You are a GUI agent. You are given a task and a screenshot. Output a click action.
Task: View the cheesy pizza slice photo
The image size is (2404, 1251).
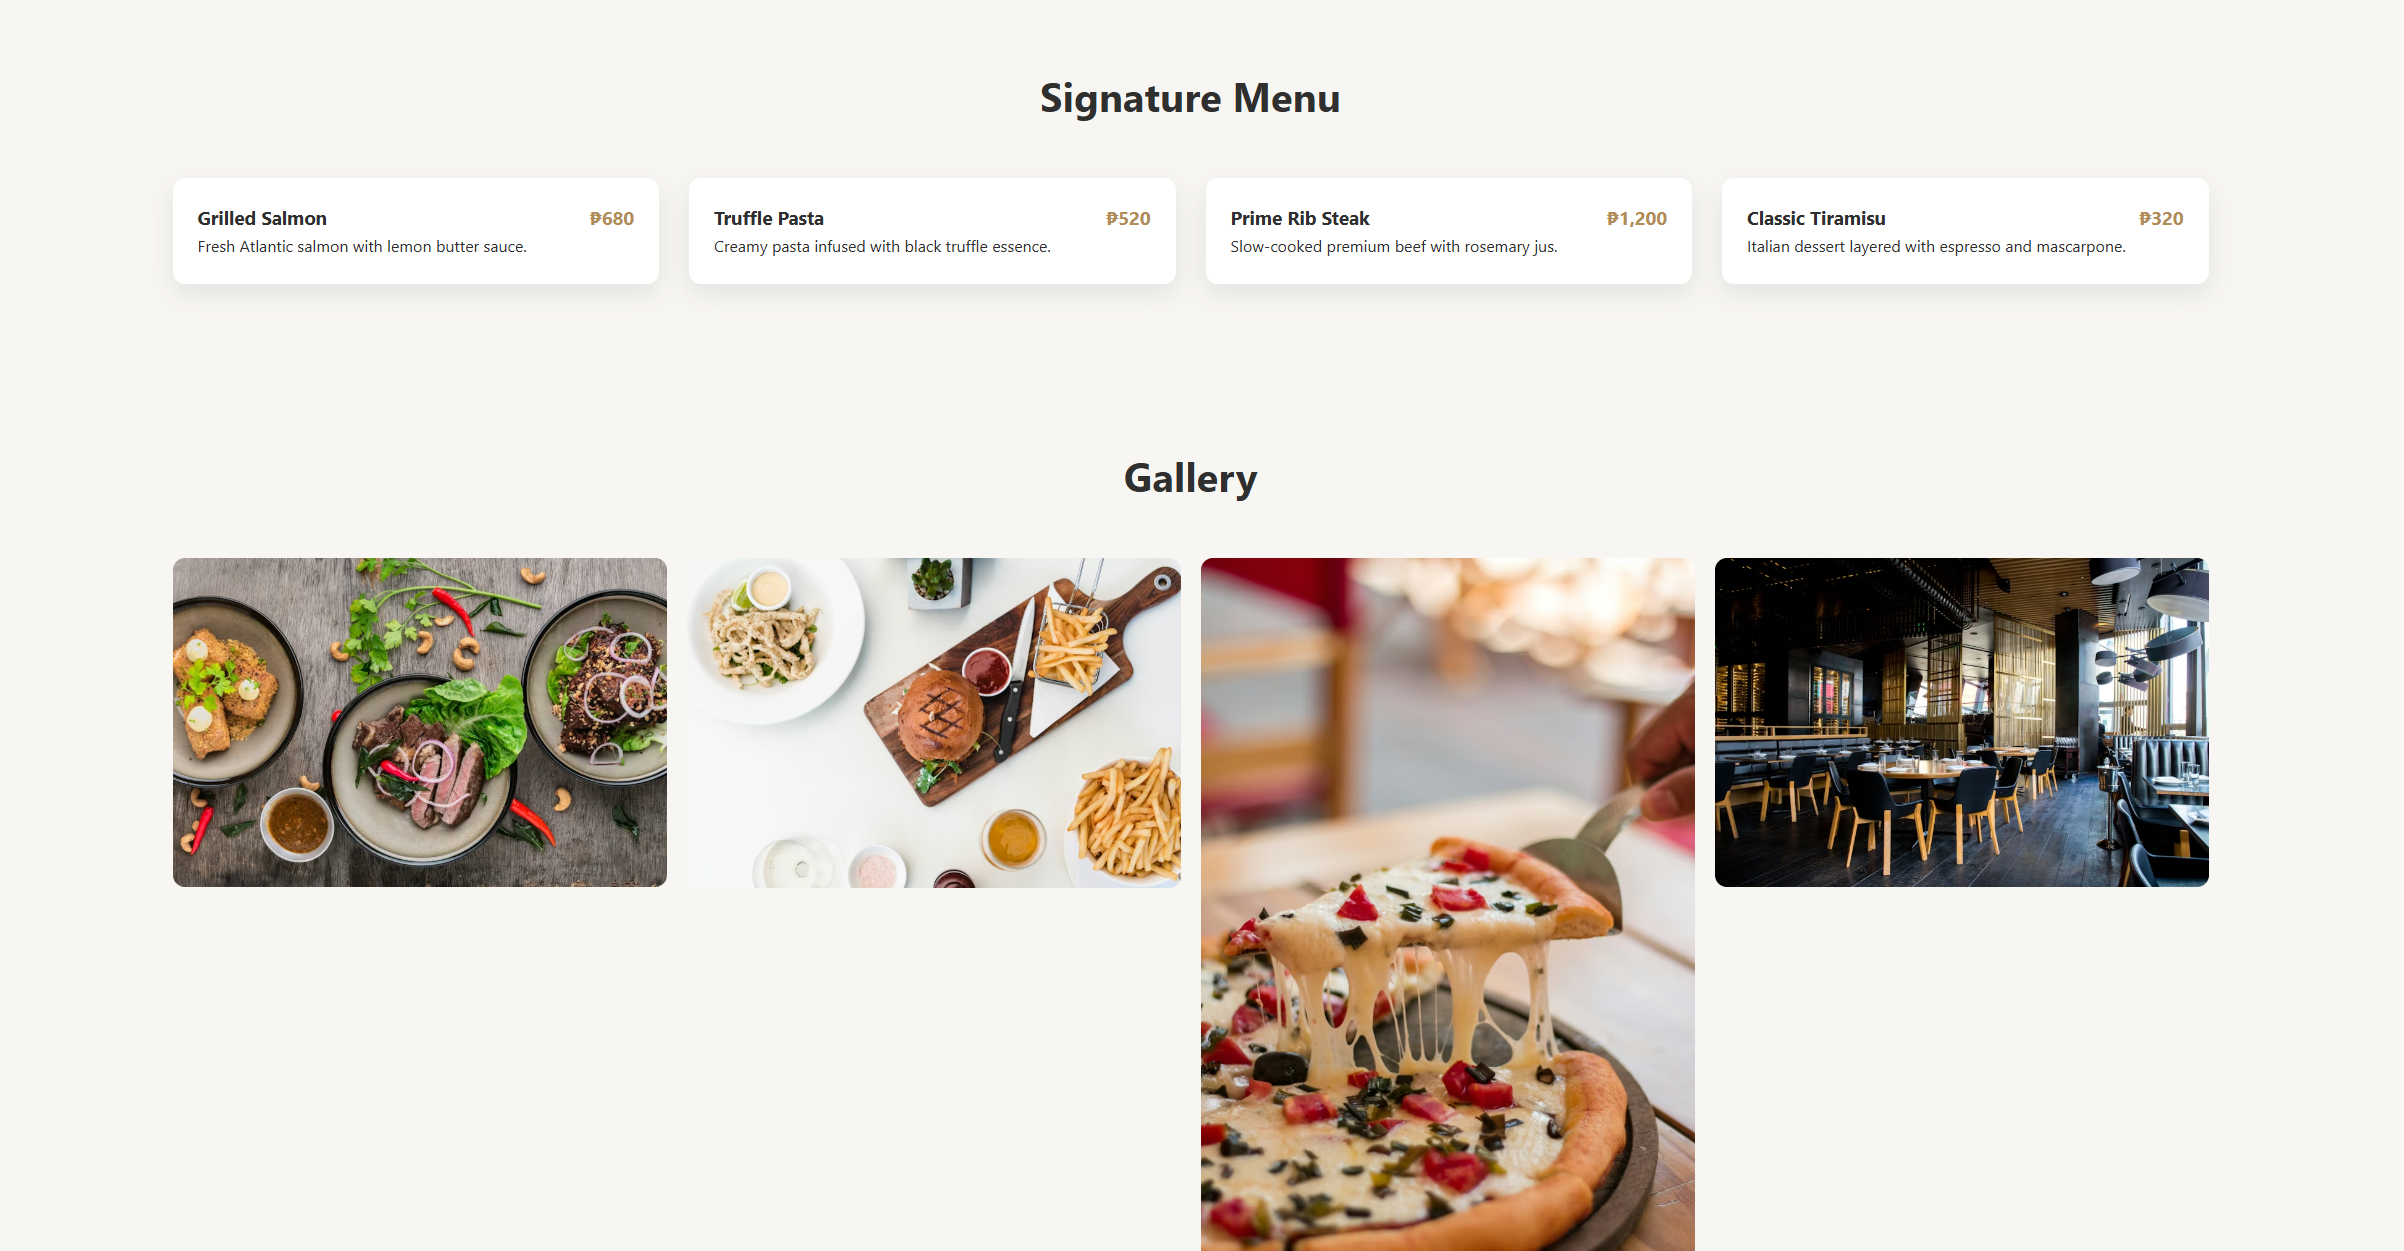[x=1448, y=904]
